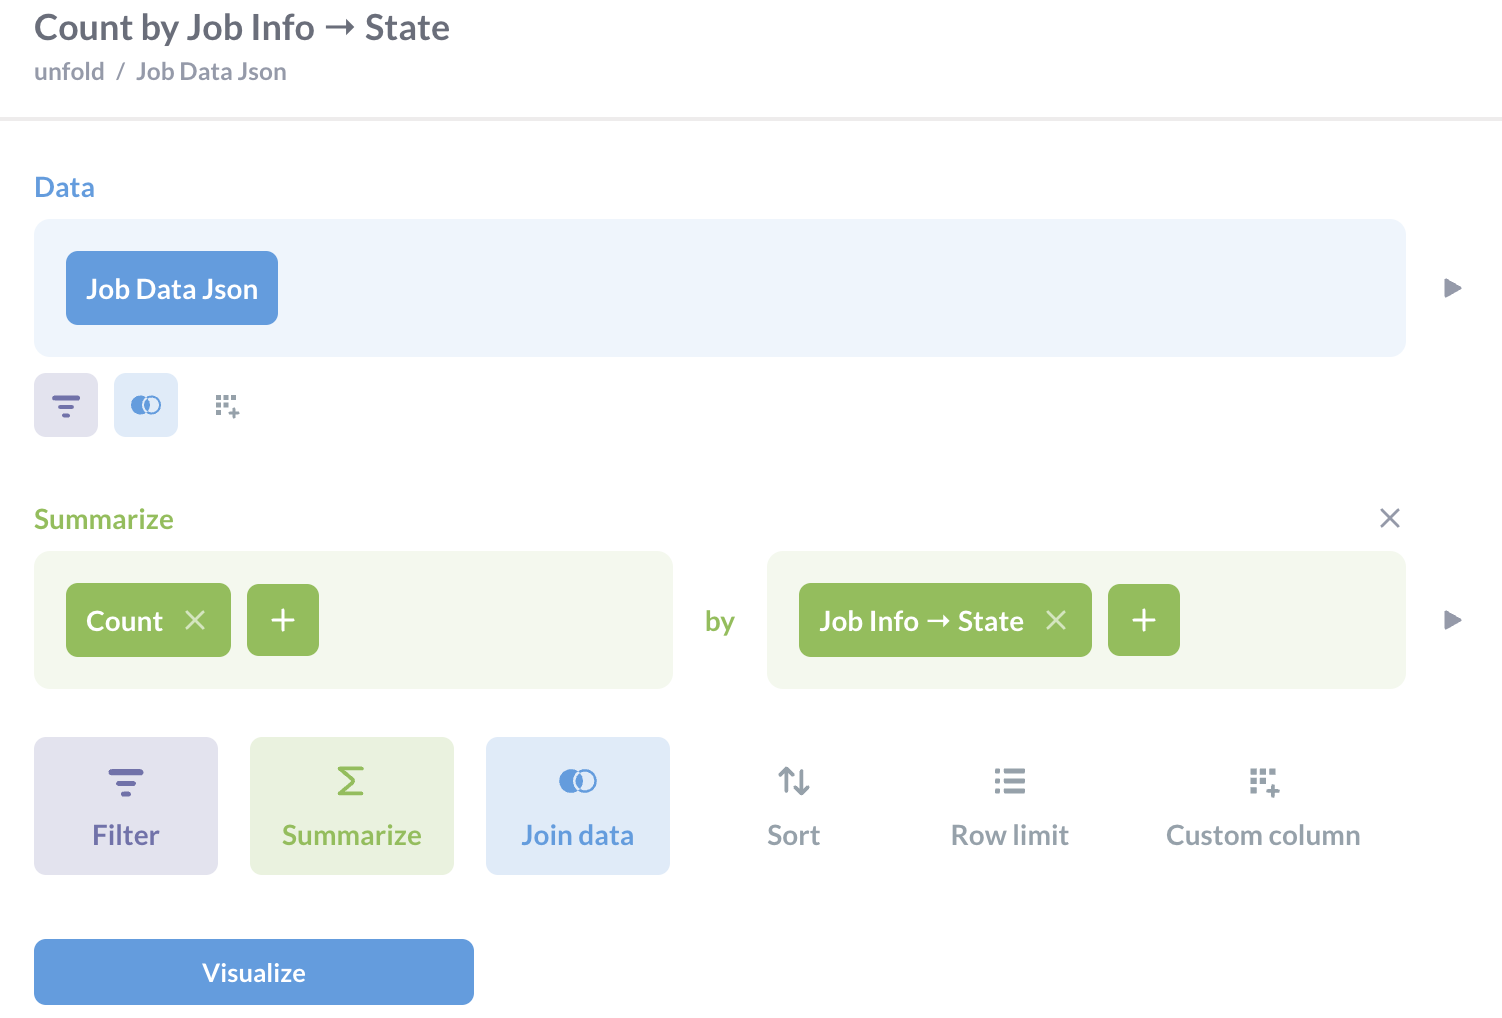This screenshot has width=1502, height=1018.
Task: Add another aggregation with the plus button
Action: click(x=282, y=620)
